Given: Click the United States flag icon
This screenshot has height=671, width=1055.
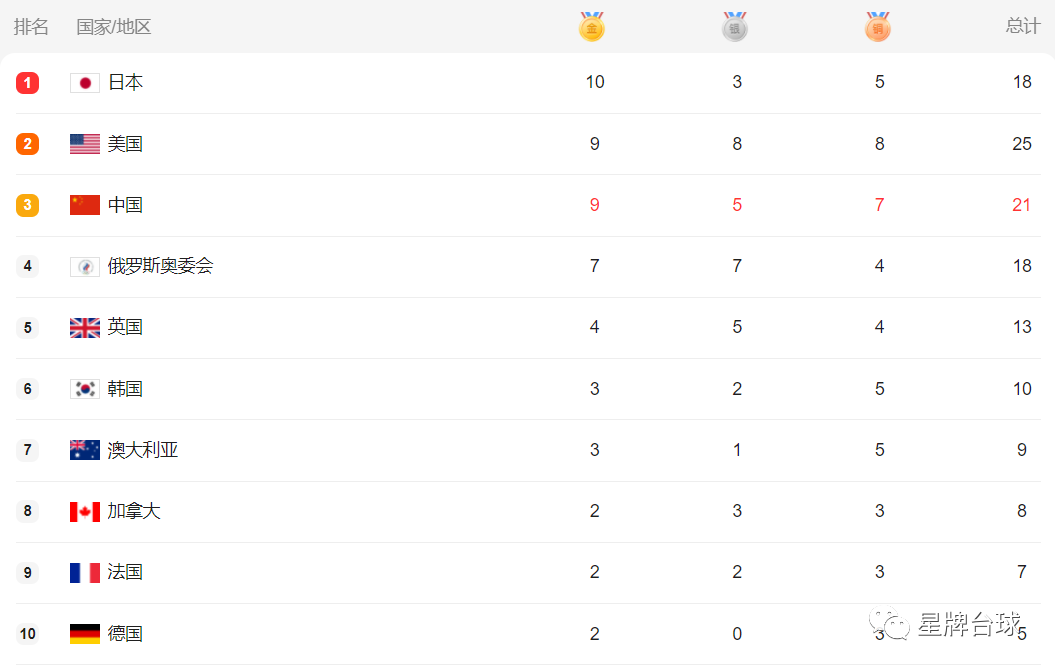Looking at the screenshot, I should coord(85,144).
